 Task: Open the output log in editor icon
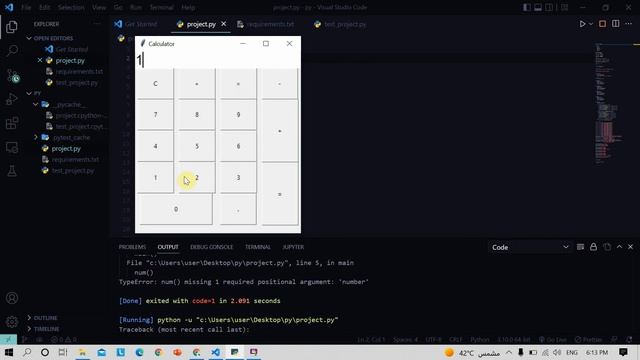click(607, 247)
